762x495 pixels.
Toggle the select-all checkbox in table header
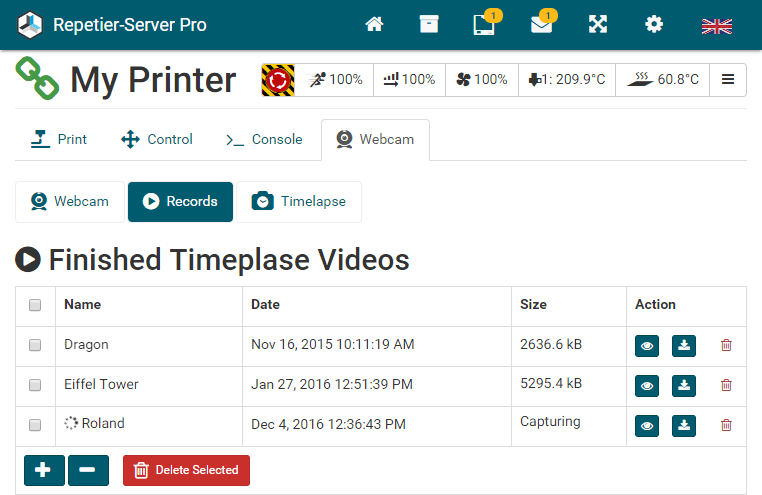35,305
